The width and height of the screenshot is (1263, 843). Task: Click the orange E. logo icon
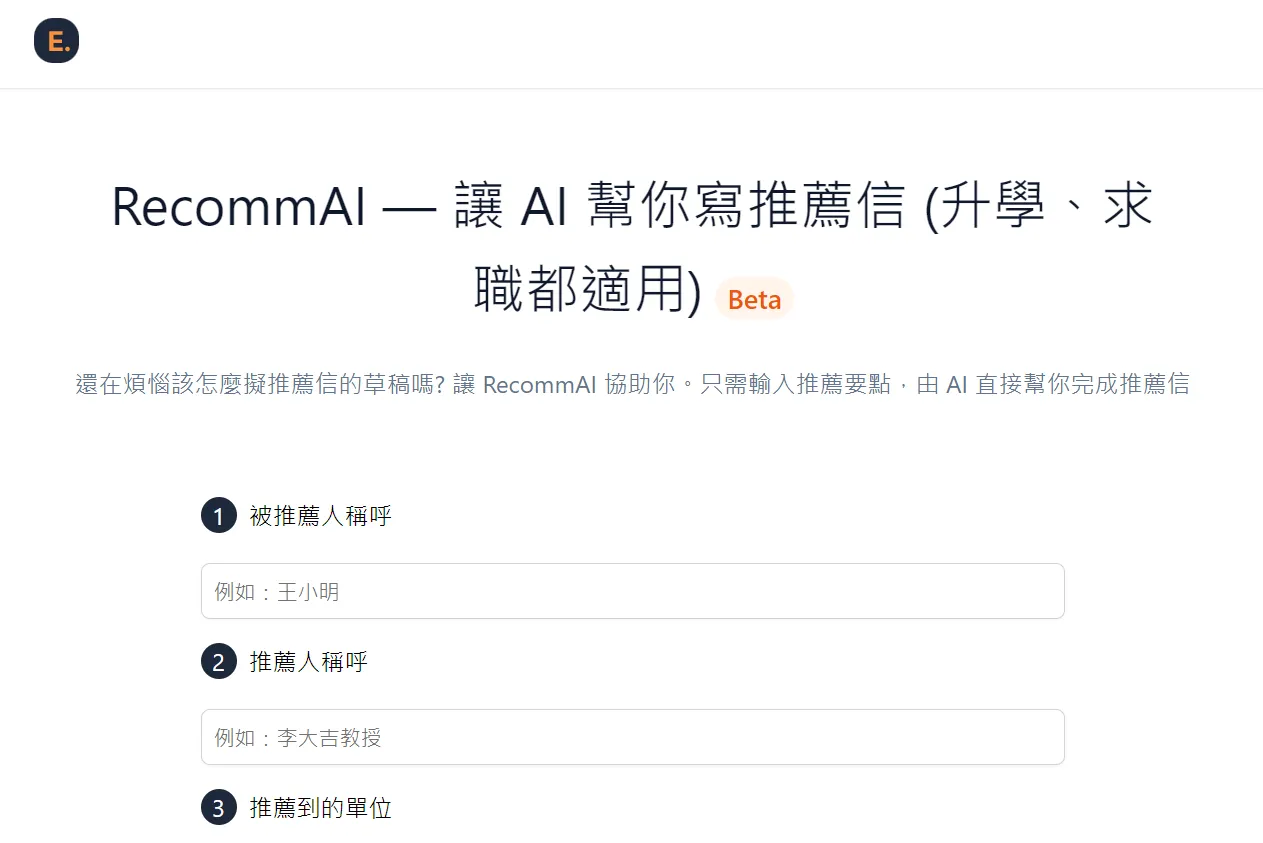pos(56,41)
